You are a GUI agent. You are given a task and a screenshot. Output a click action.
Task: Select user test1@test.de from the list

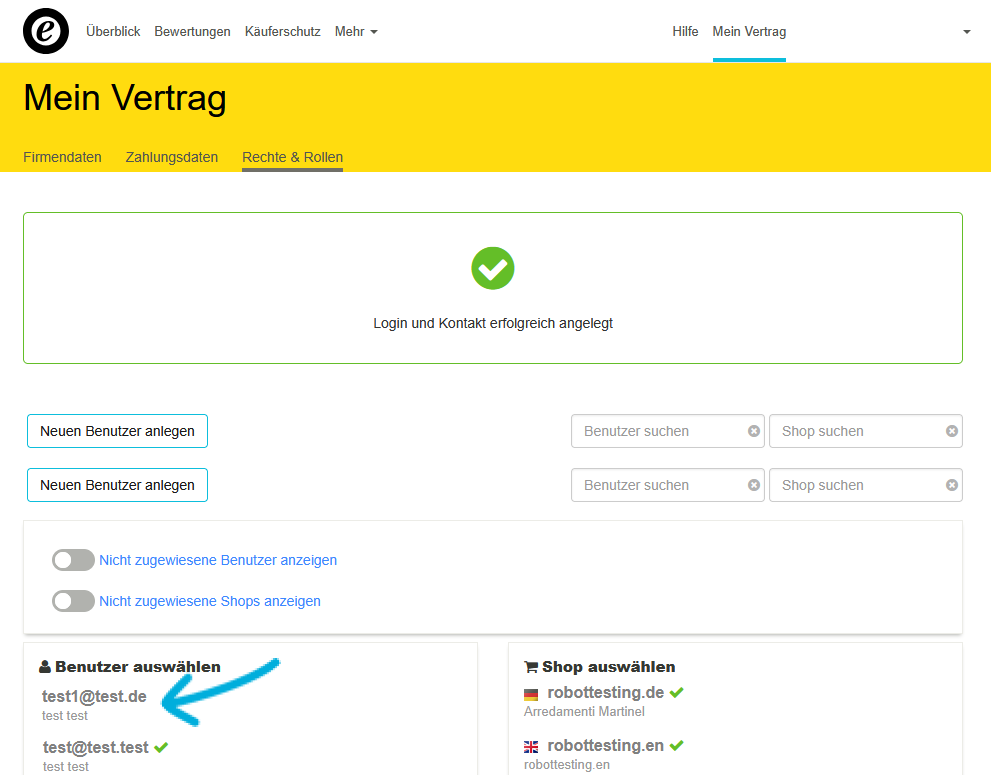(x=94, y=697)
